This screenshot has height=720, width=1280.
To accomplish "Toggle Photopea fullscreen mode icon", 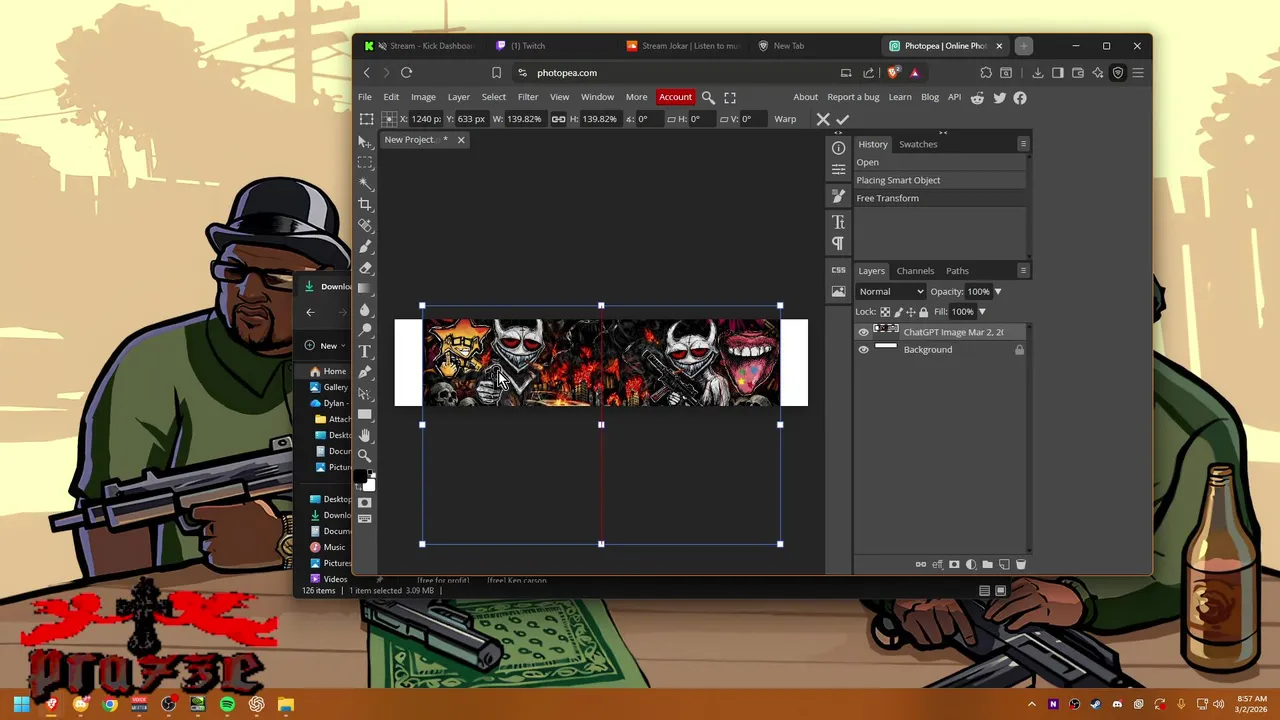I will [730, 97].
